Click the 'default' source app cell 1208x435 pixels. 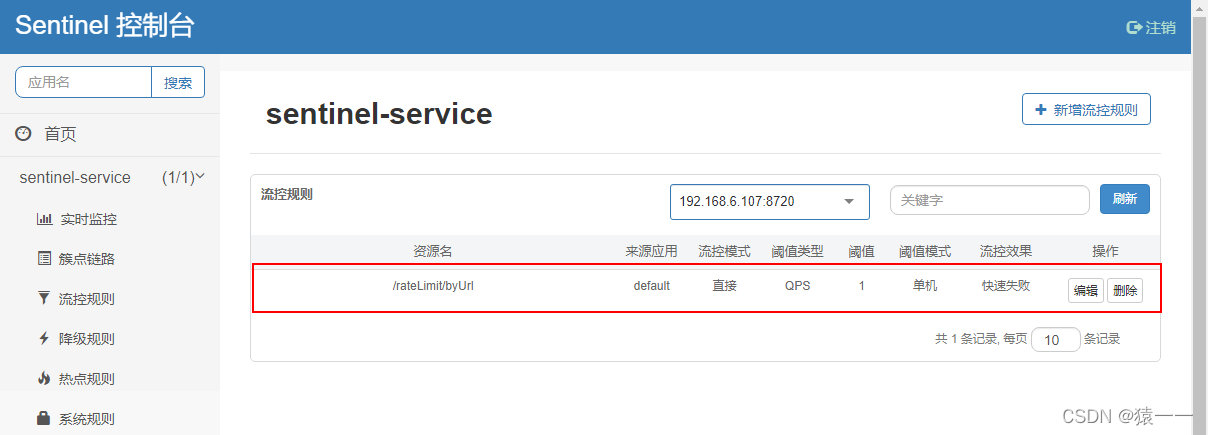point(652,286)
